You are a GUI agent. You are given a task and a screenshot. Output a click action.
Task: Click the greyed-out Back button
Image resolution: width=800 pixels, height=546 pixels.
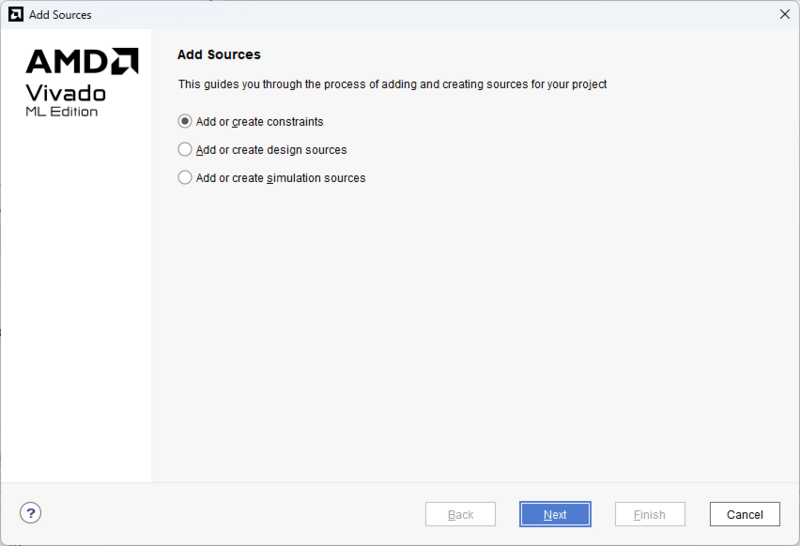pyautogui.click(x=460, y=514)
